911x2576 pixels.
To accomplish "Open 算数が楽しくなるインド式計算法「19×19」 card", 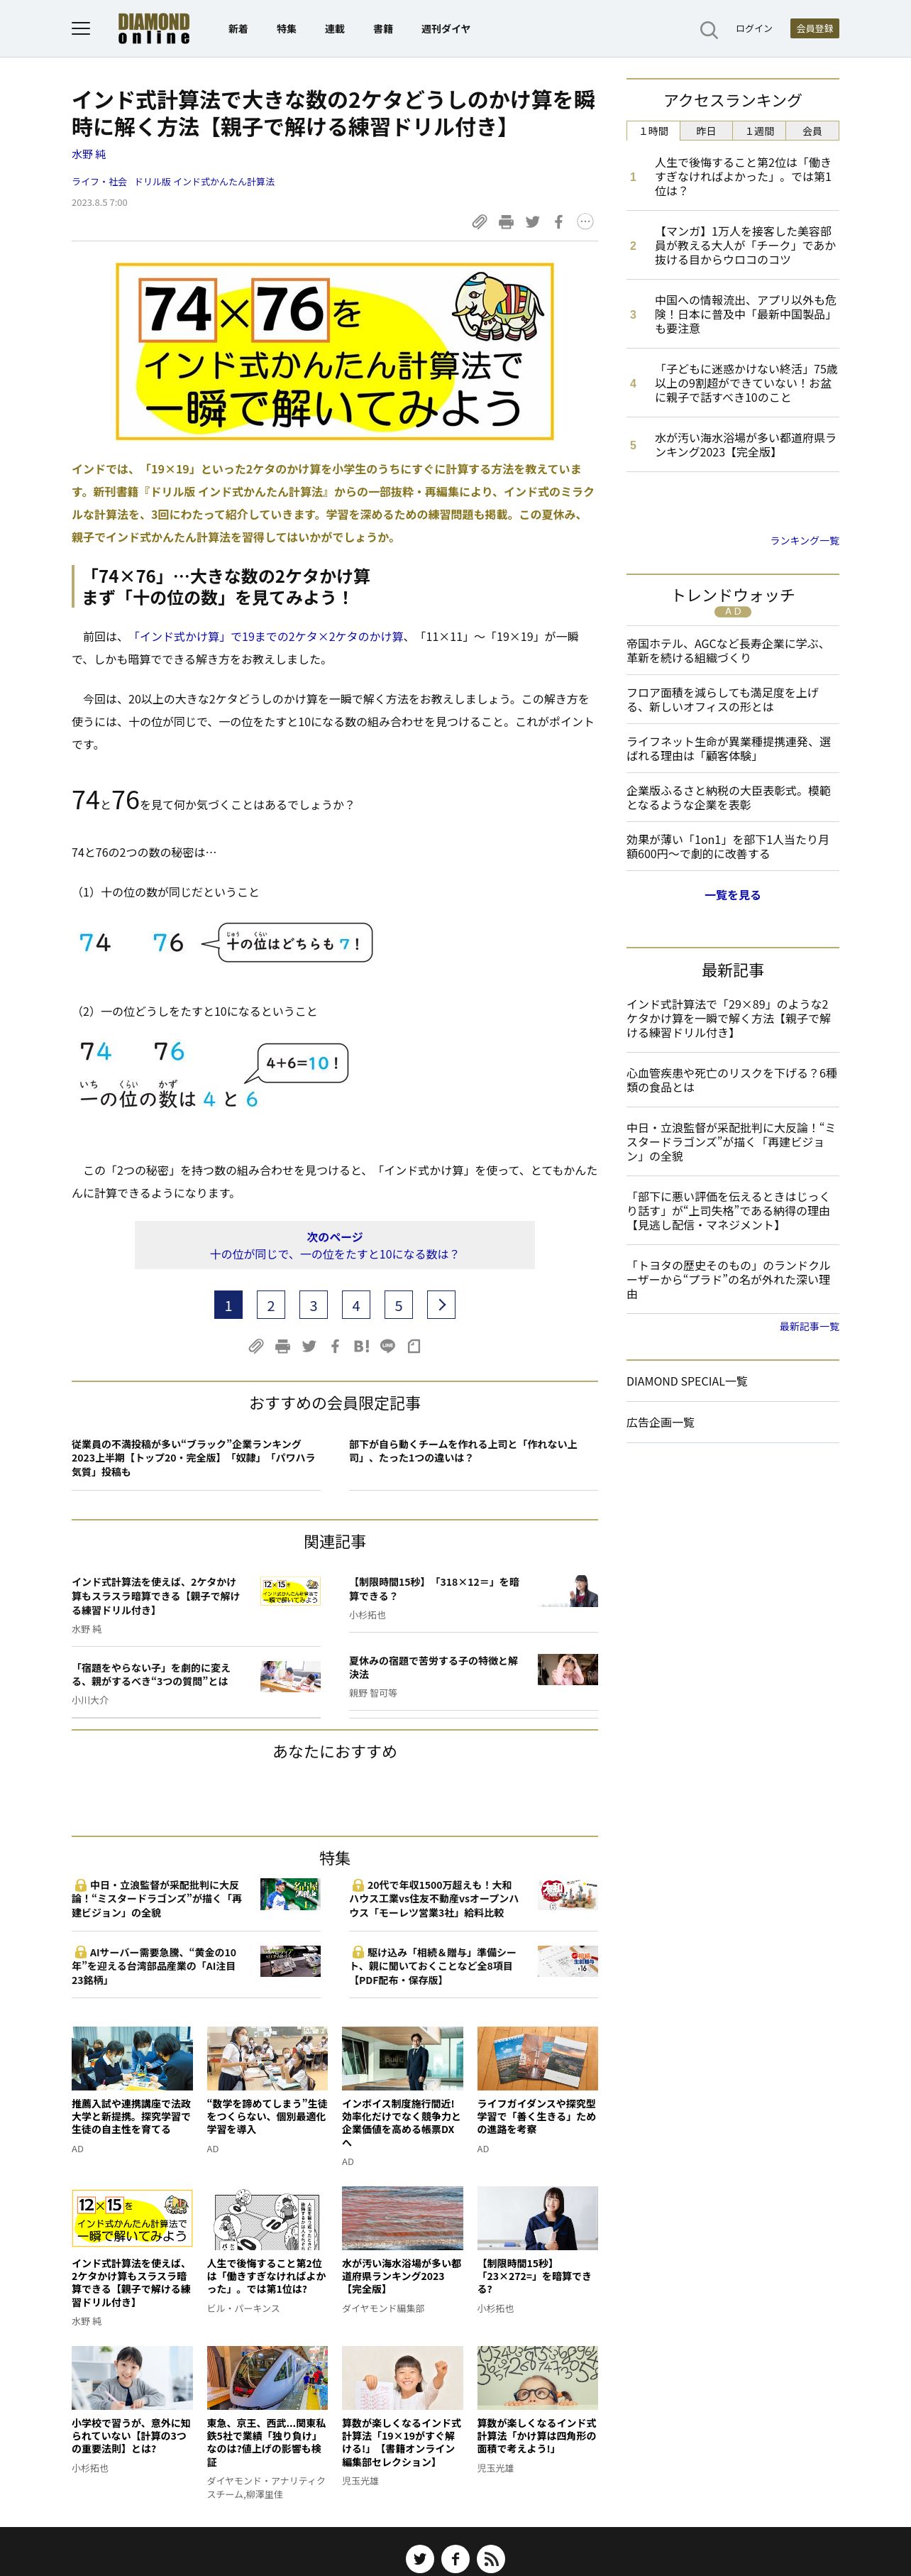I will [x=402, y=2416].
